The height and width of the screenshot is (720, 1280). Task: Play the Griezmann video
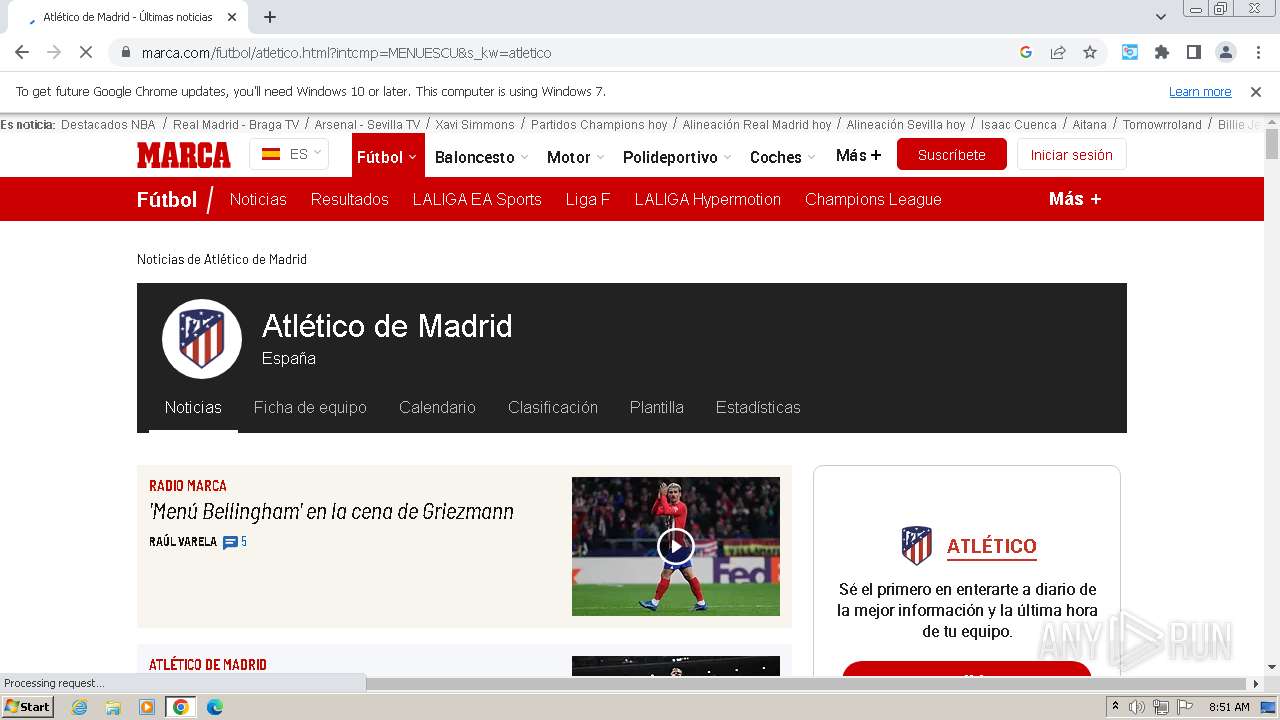click(676, 546)
